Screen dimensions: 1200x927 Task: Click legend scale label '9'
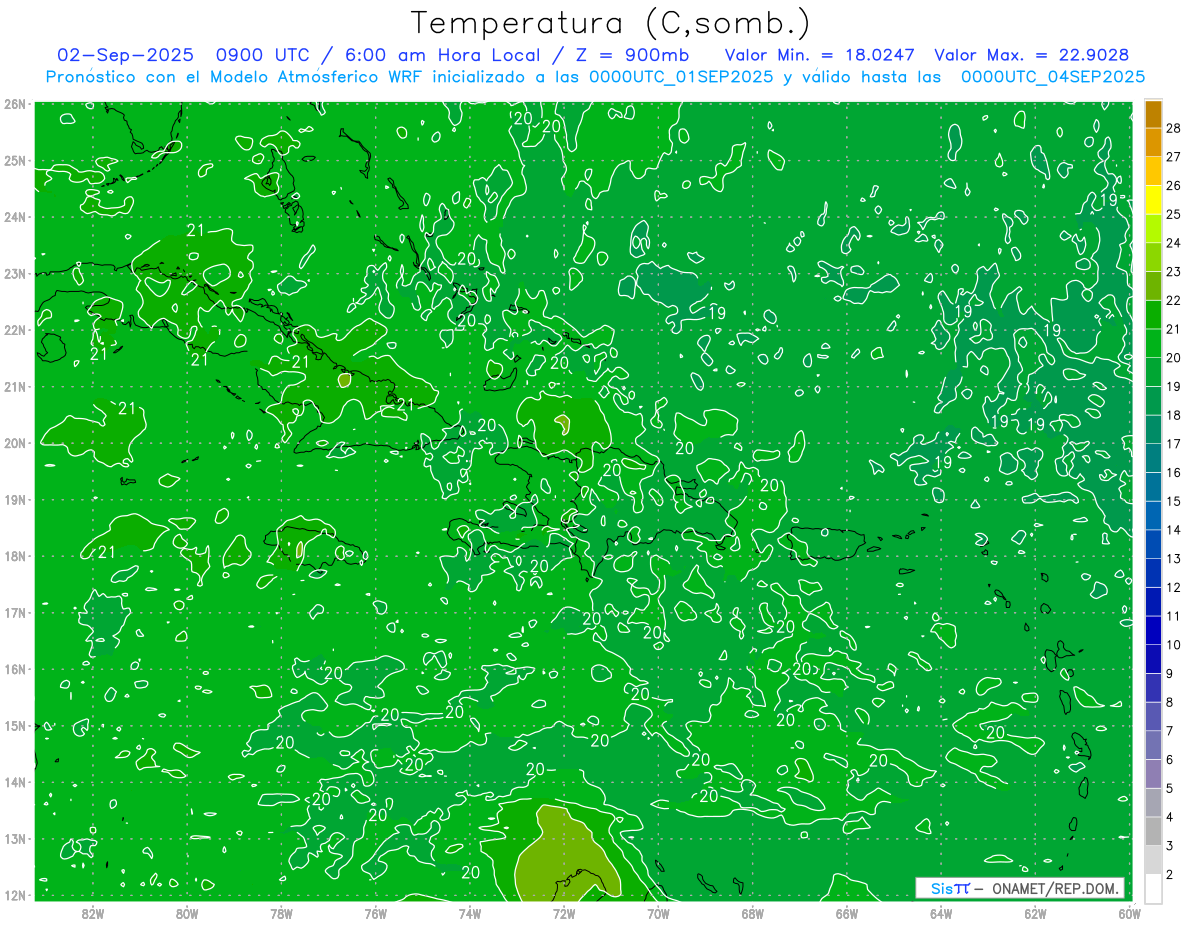pos(1170,673)
